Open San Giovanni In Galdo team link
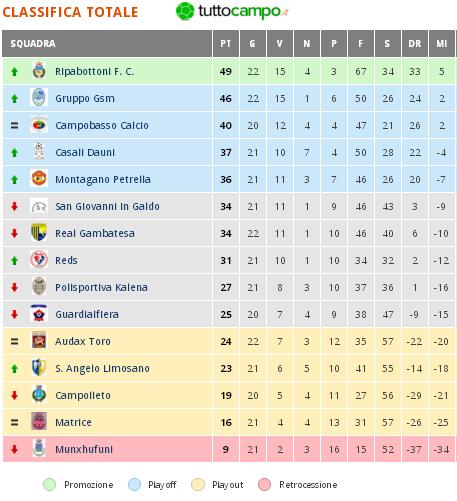Viewport: 457px width, 501px height. click(107, 206)
